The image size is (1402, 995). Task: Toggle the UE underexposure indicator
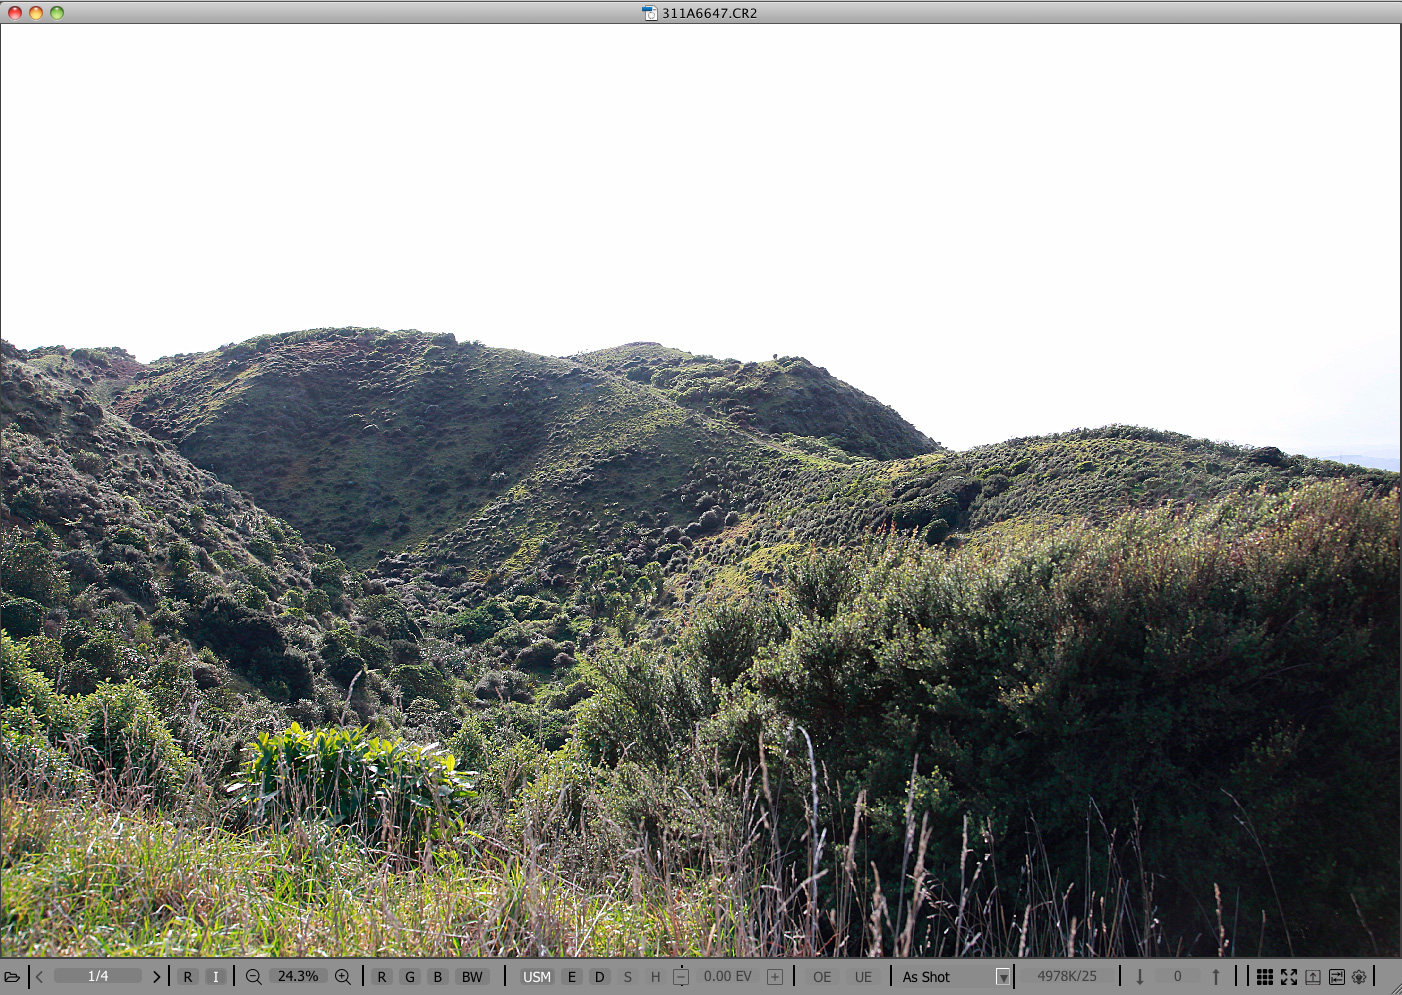(x=863, y=977)
